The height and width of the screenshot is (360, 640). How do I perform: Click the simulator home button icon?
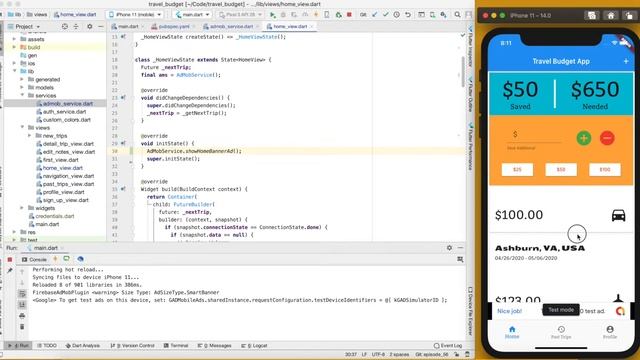[x=611, y=16]
